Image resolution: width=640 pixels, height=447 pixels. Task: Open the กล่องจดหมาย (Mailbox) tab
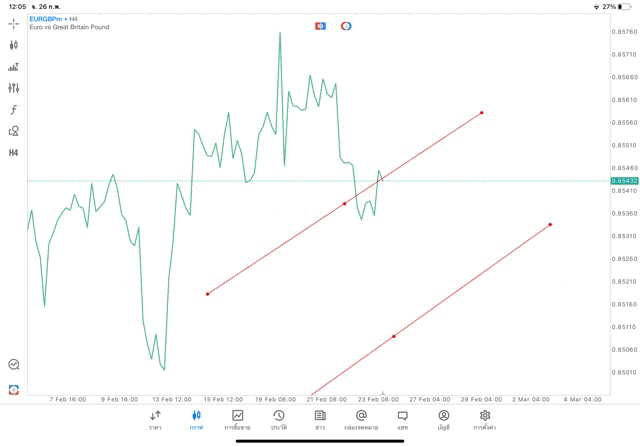tap(361, 420)
